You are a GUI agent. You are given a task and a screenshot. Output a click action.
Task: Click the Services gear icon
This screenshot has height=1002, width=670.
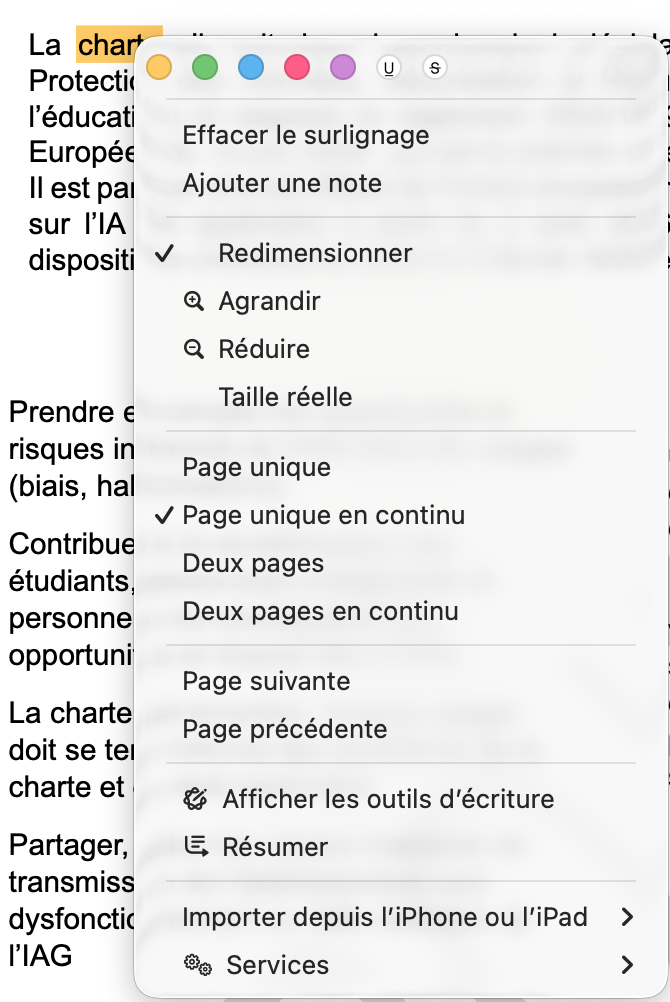pyautogui.click(x=197, y=965)
